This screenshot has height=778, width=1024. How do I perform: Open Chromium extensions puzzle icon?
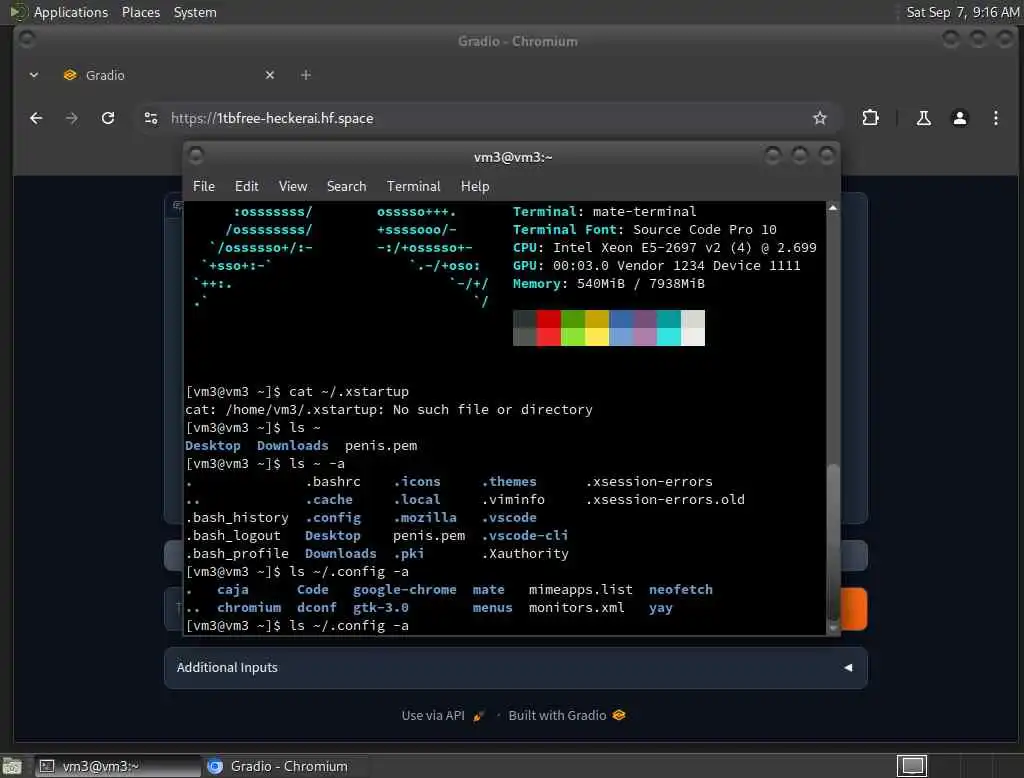tap(871, 118)
